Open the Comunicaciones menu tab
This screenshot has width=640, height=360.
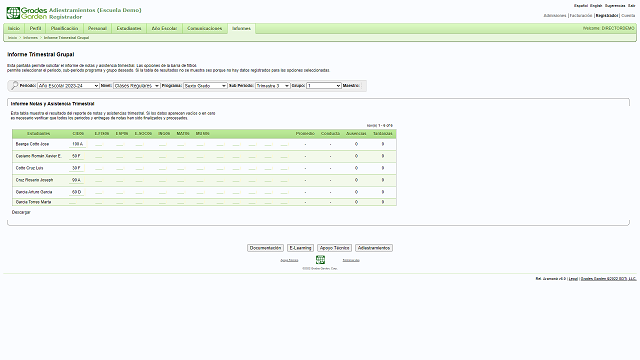[204, 28]
